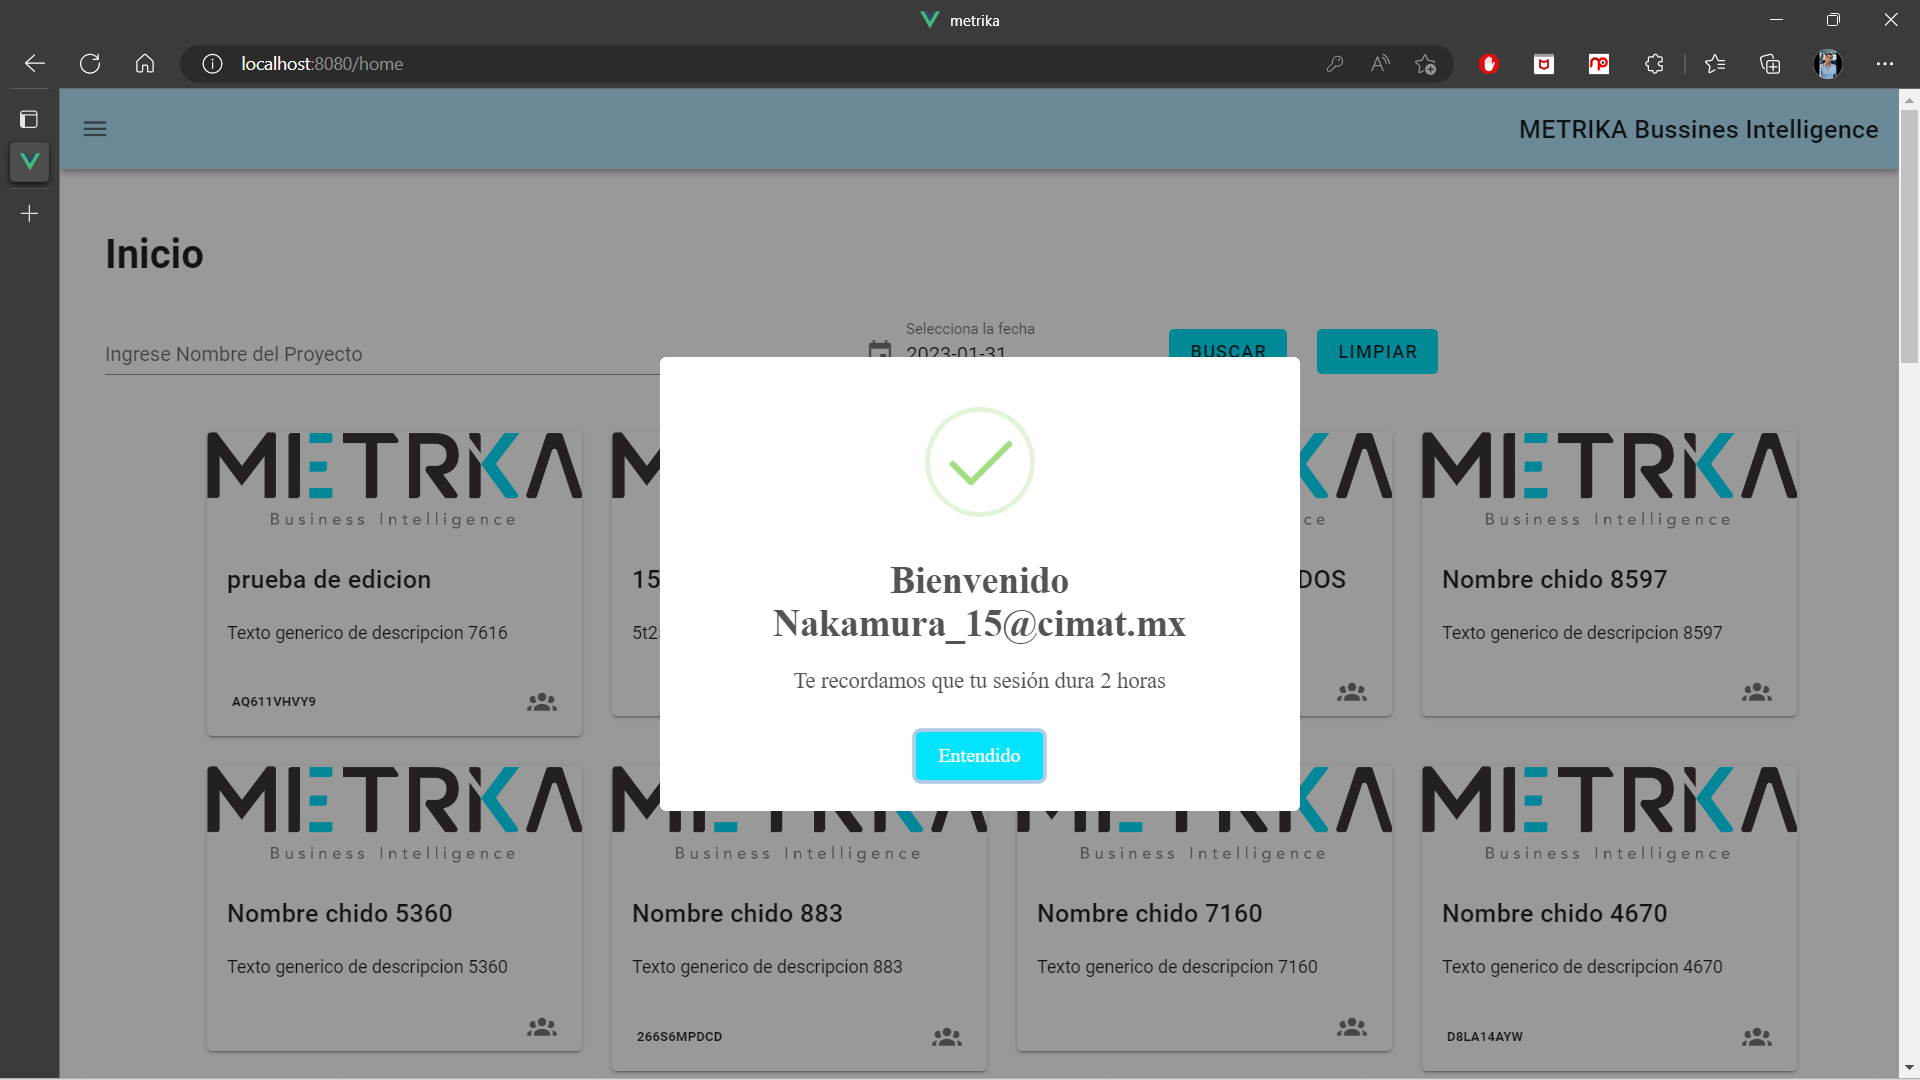The height and width of the screenshot is (1080, 1920).
Task: Click the plus icon in the left sidebar
Action: pyautogui.click(x=29, y=212)
